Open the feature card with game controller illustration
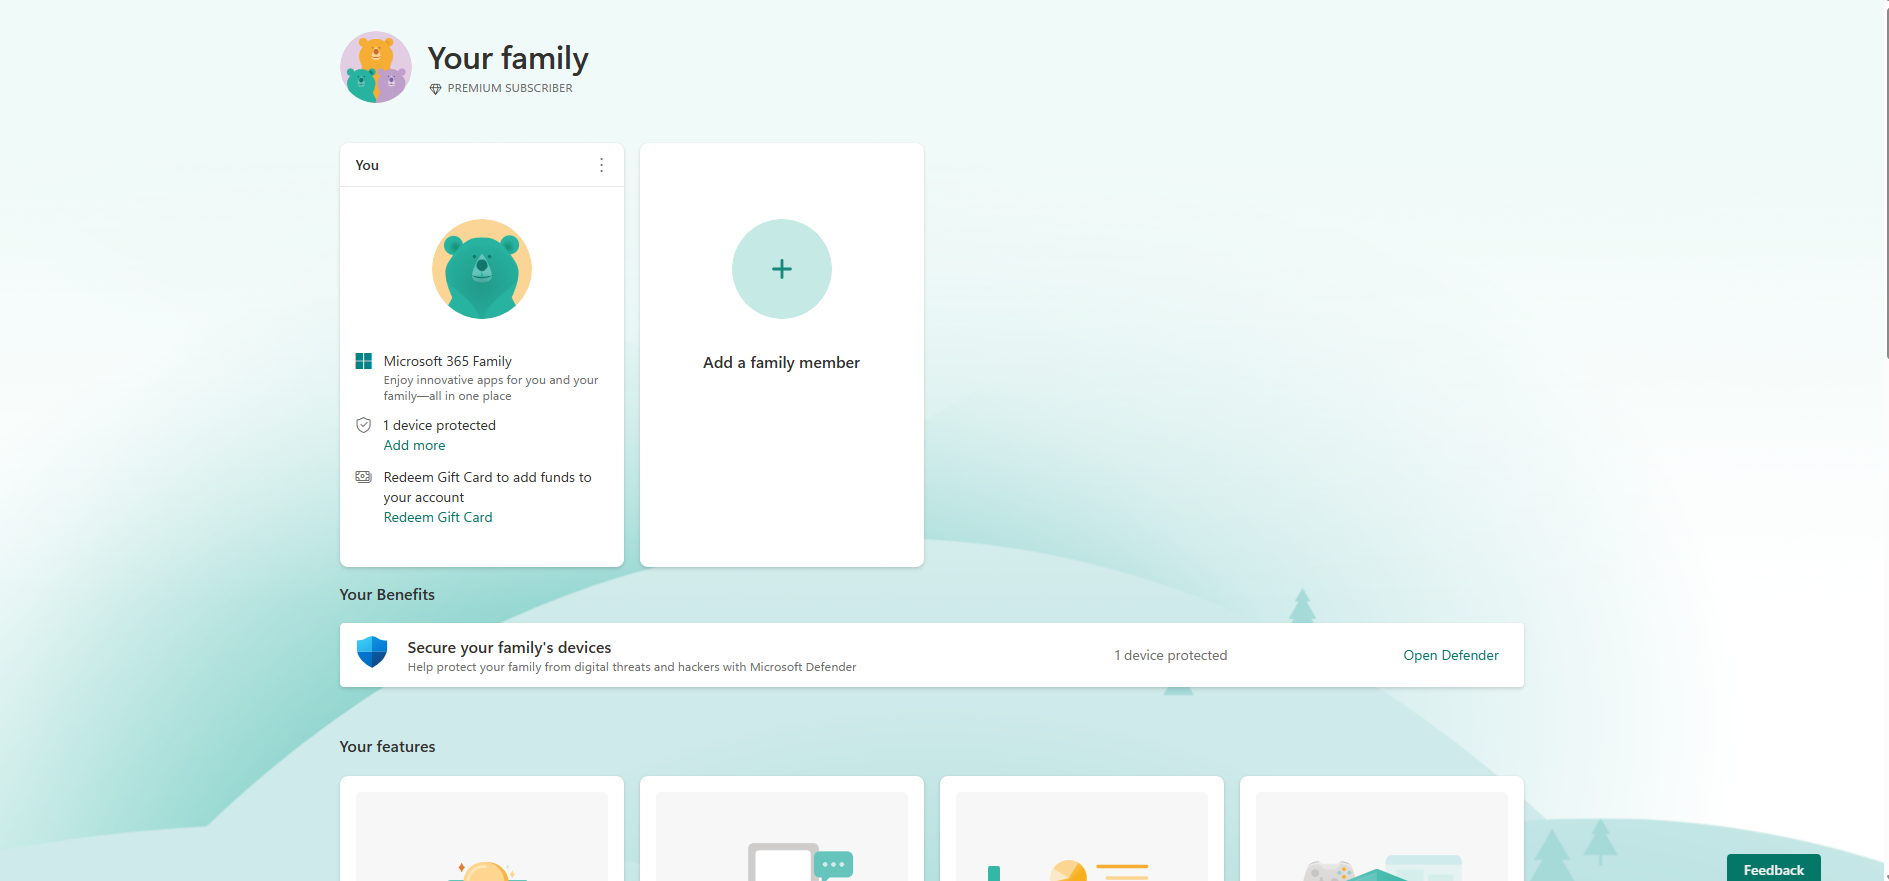The image size is (1889, 881). pyautogui.click(x=1382, y=830)
